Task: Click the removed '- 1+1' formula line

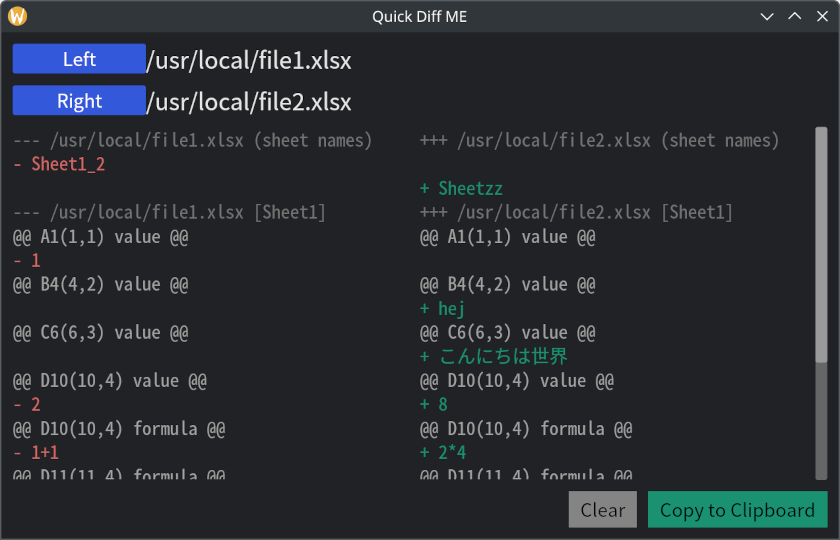Action: click(x=36, y=453)
